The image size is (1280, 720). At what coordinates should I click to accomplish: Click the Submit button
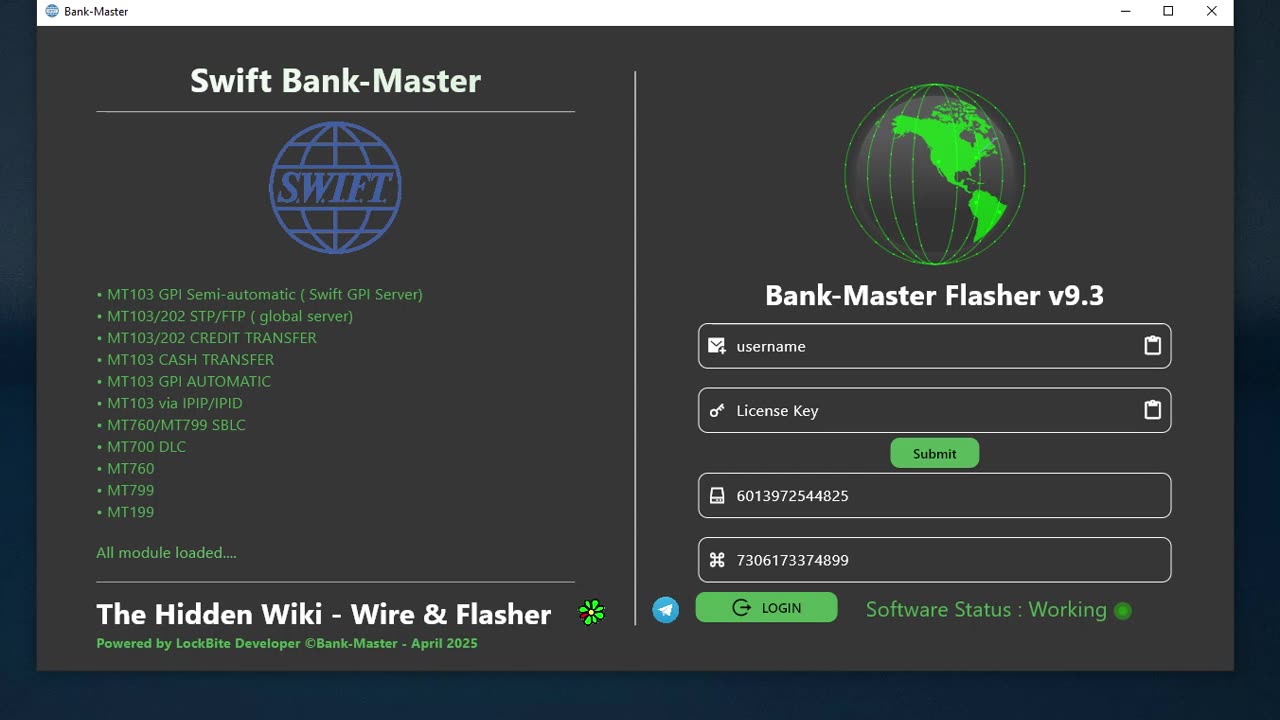click(x=935, y=453)
